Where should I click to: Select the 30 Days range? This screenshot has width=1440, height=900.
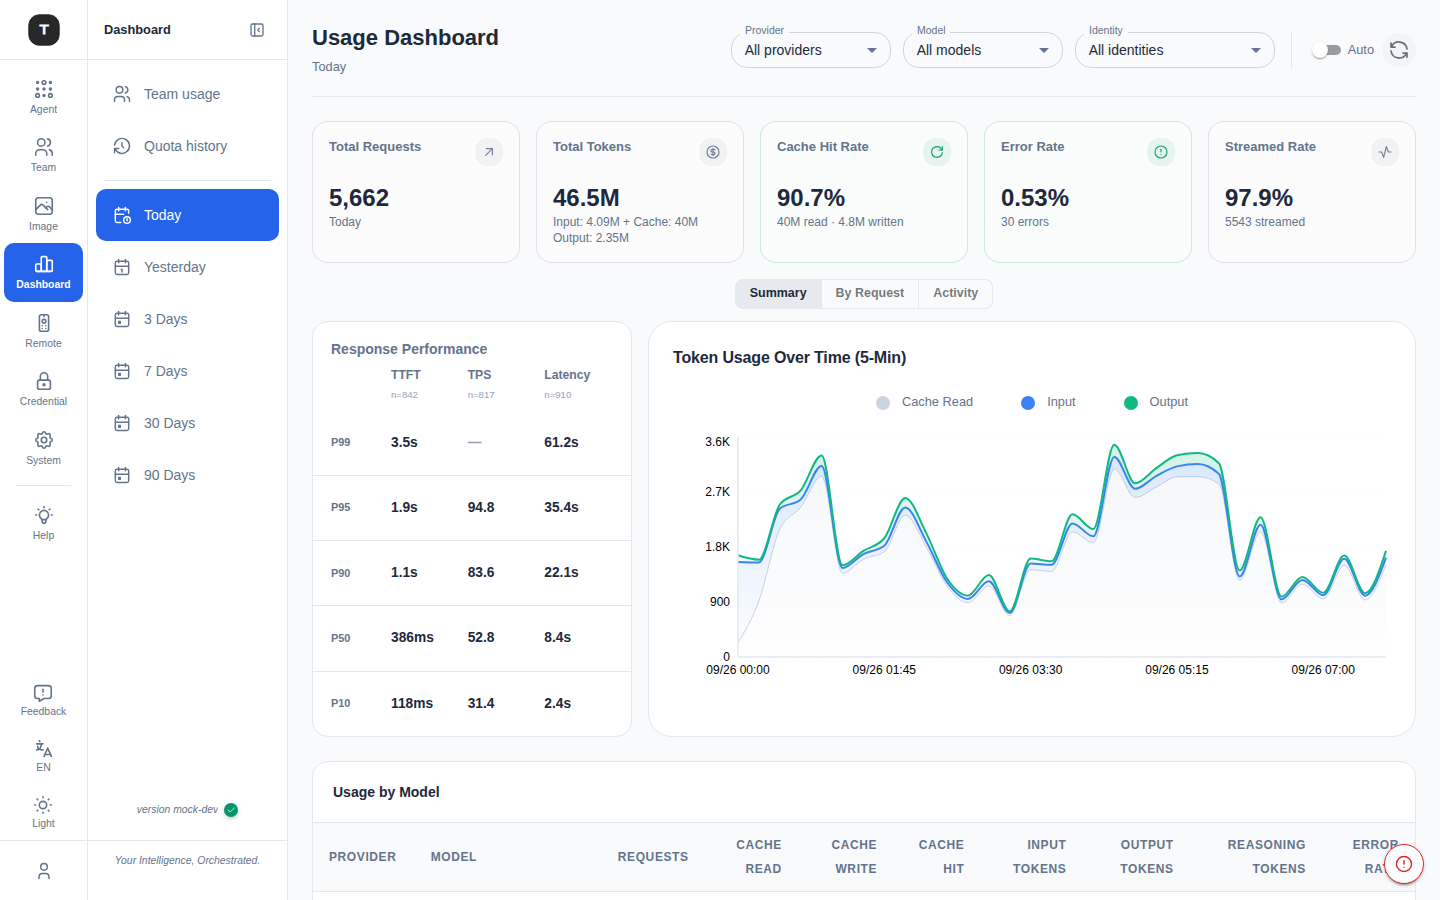point(187,423)
